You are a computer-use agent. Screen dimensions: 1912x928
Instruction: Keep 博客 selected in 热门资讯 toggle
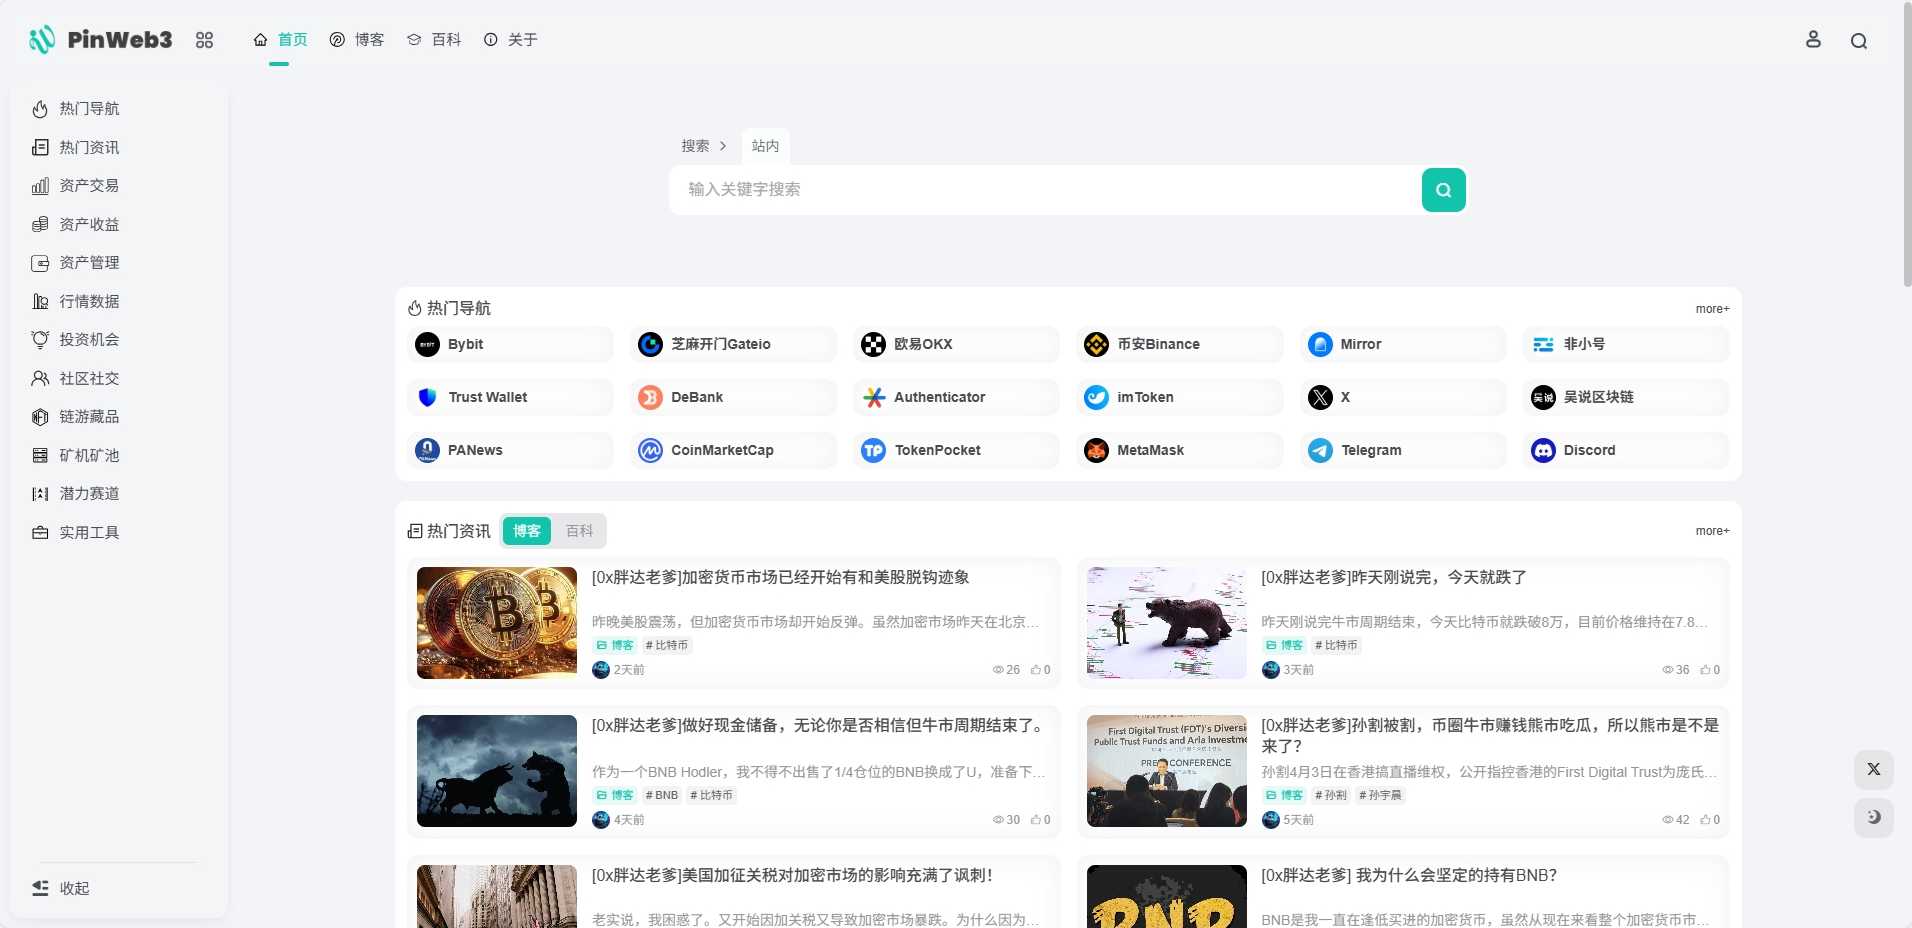(526, 531)
